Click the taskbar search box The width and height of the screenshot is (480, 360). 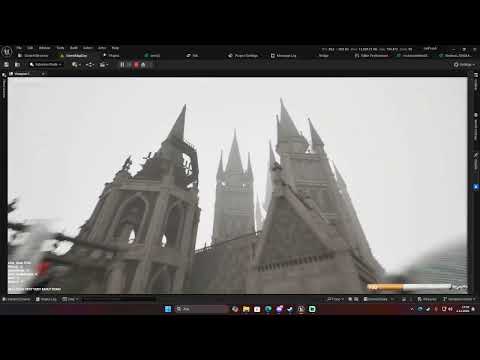(201, 309)
